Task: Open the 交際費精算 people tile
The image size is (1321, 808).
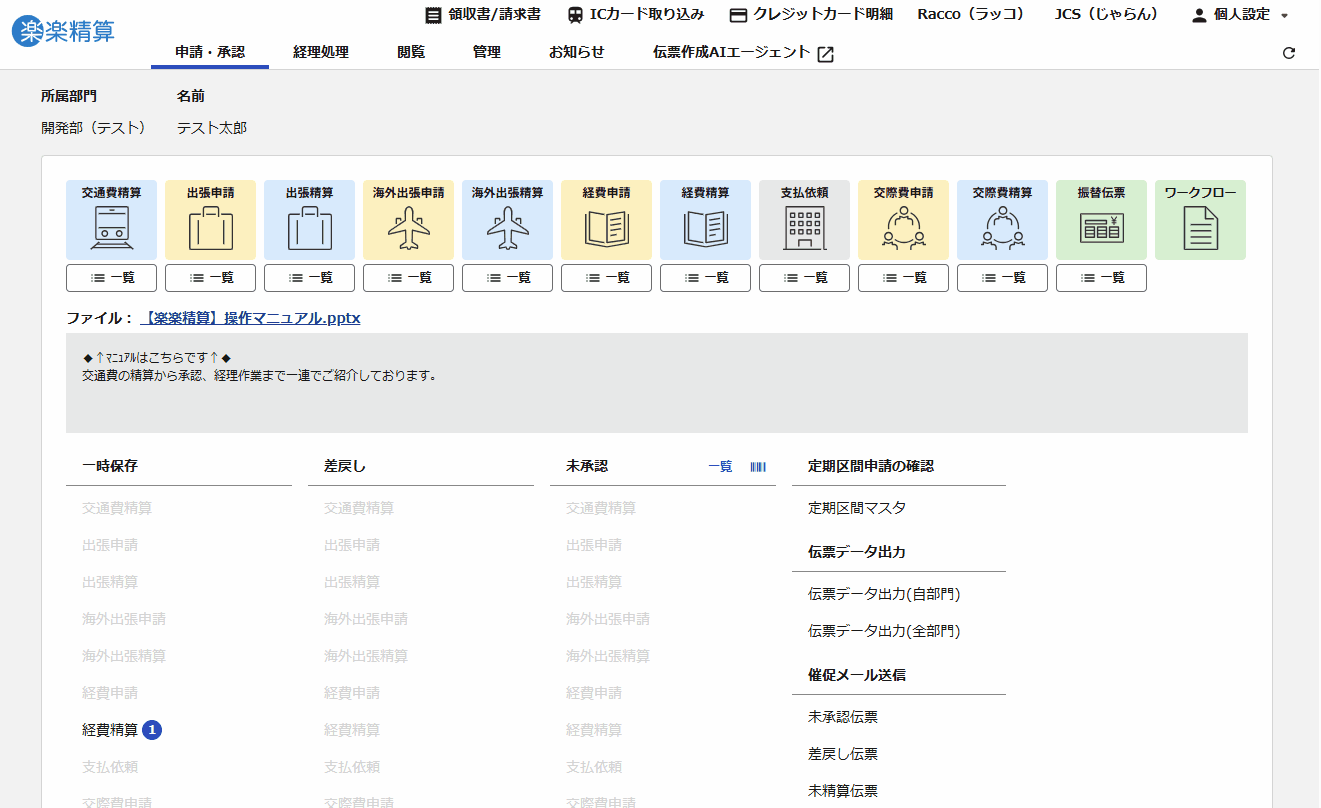Action: tap(1002, 220)
